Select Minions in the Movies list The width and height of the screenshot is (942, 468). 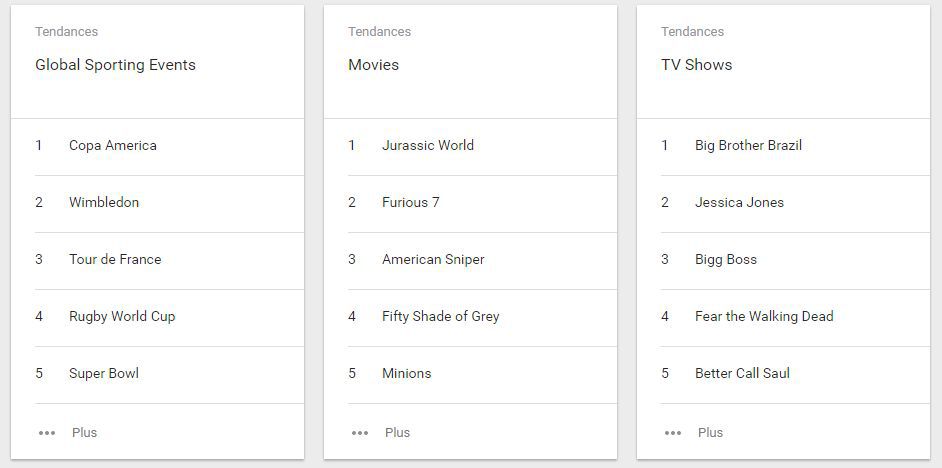click(x=406, y=374)
